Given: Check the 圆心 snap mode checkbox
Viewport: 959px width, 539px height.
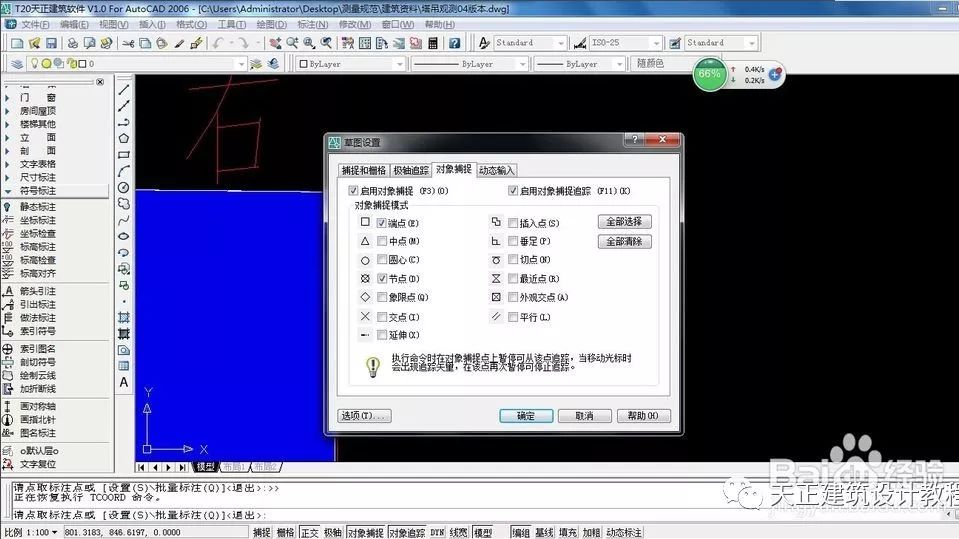Looking at the screenshot, I should click(x=382, y=259).
